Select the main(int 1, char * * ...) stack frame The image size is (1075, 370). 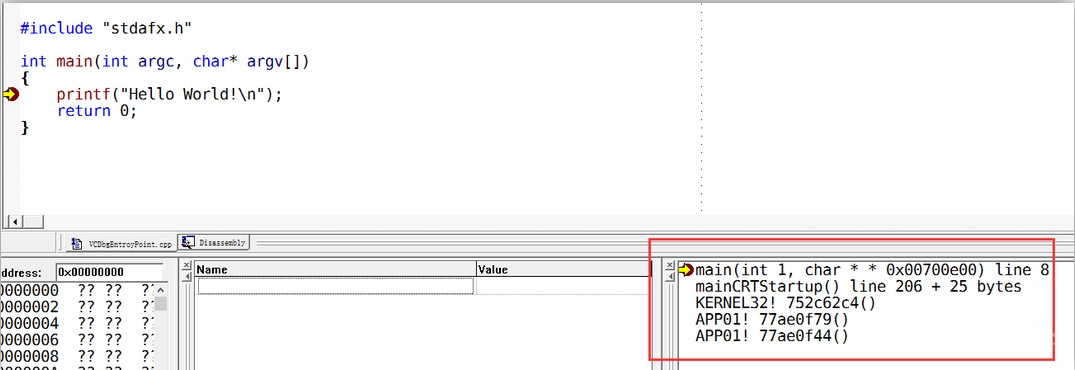[872, 270]
